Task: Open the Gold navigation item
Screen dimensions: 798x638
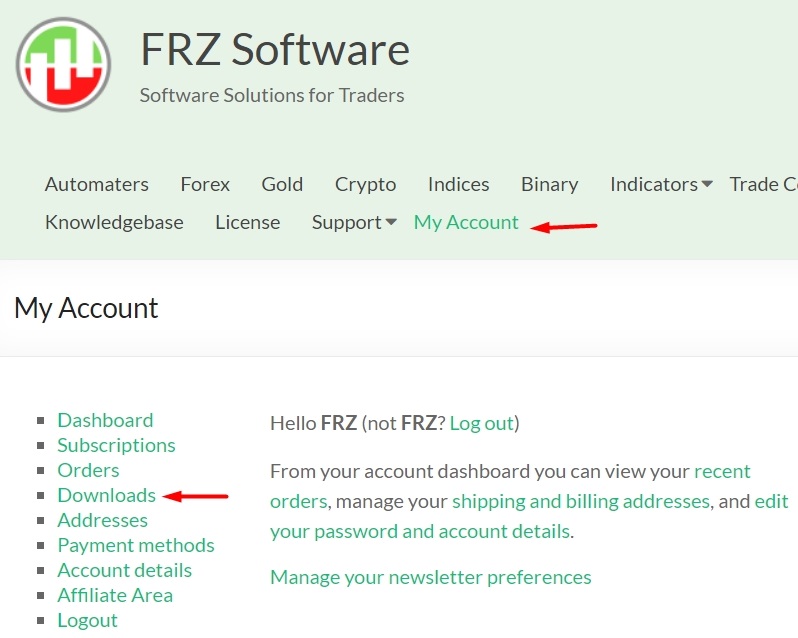Action: (282, 184)
